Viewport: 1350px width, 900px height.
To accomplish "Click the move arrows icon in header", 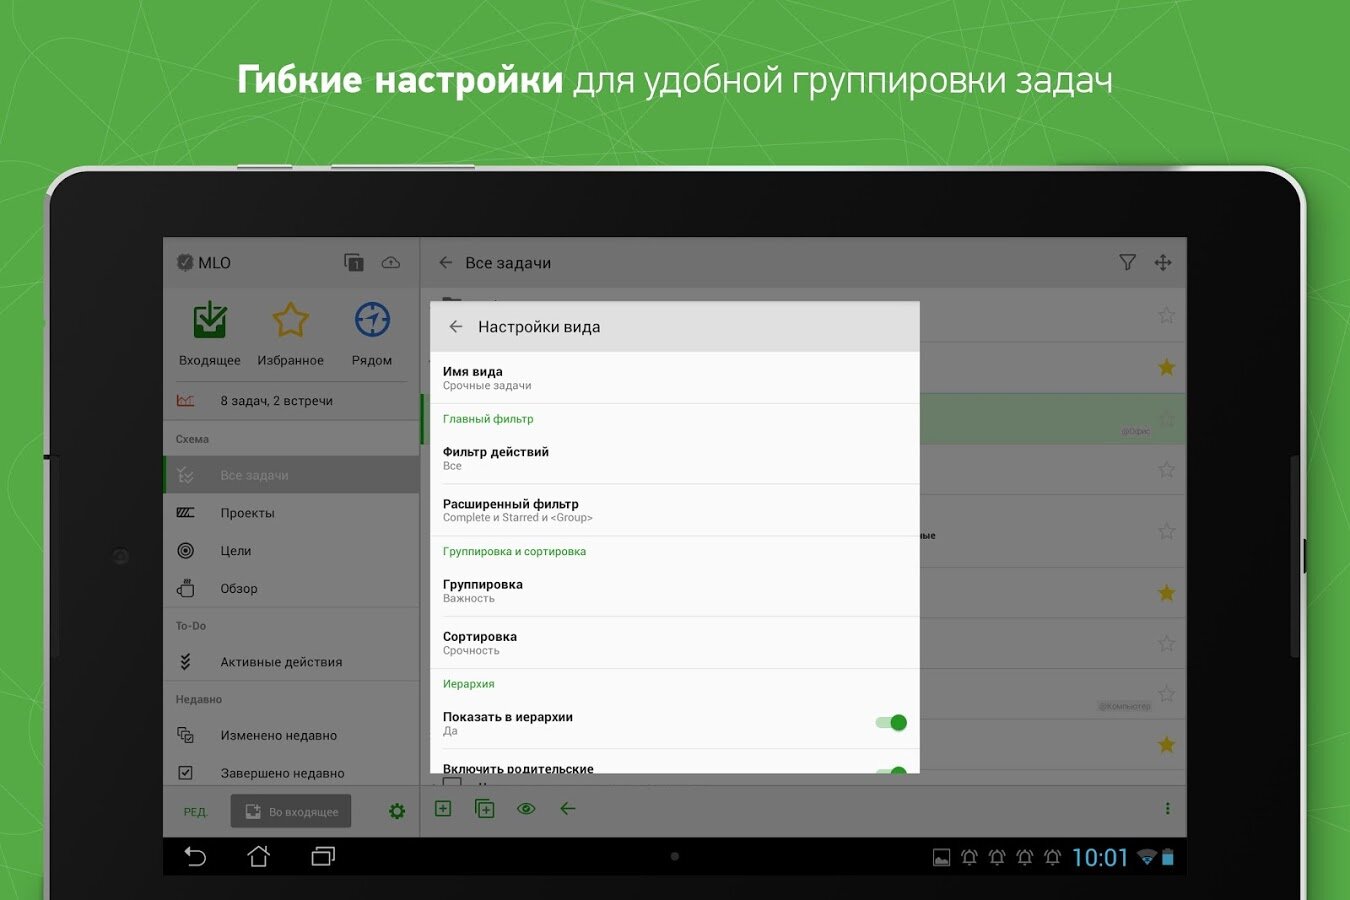I will point(1163,263).
